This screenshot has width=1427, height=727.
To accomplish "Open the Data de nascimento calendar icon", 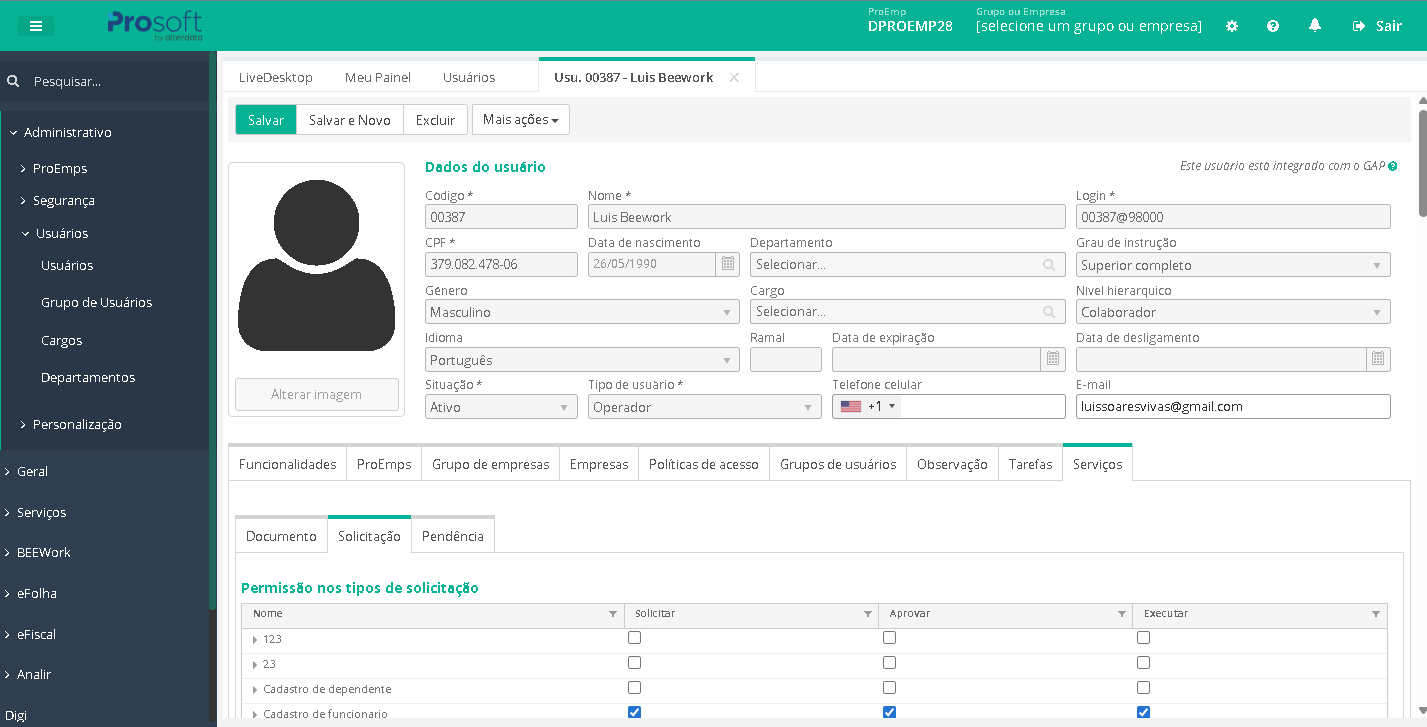I will pyautogui.click(x=728, y=265).
